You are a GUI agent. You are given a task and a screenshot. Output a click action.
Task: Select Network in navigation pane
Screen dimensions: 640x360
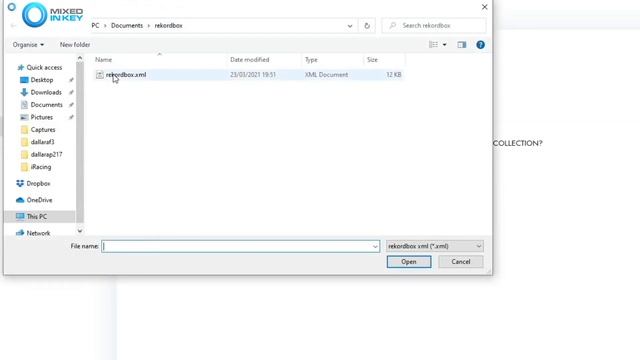coord(38,233)
